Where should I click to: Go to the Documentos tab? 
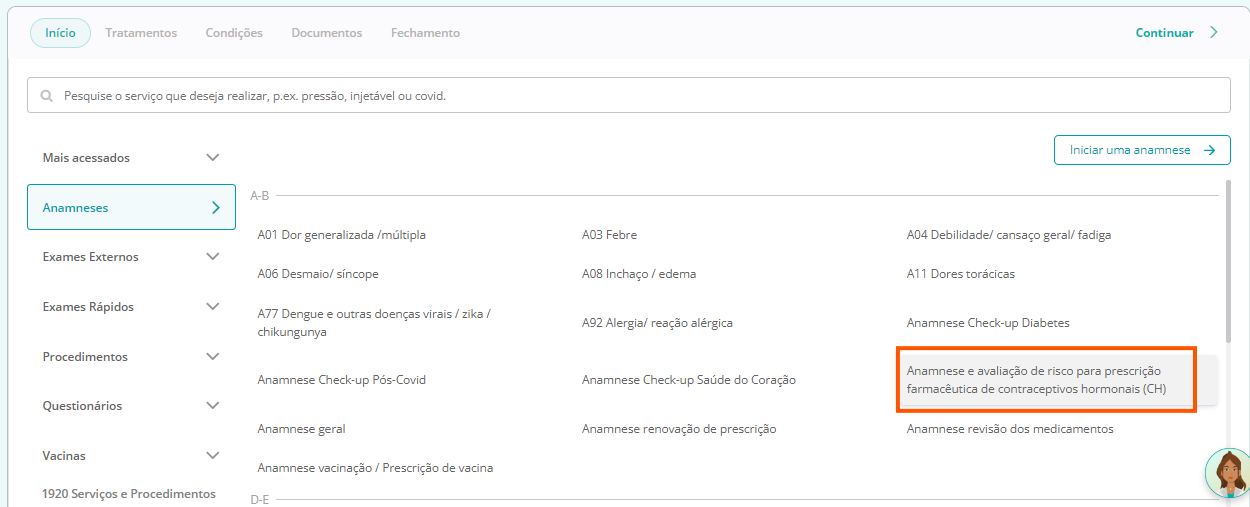(326, 33)
